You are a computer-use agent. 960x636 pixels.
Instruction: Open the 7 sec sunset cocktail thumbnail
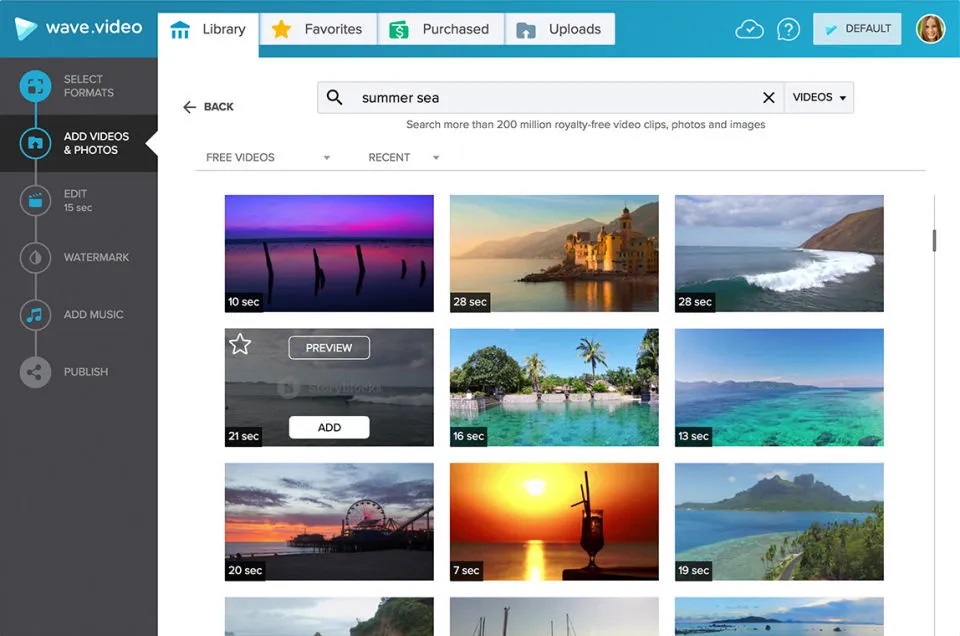(554, 521)
